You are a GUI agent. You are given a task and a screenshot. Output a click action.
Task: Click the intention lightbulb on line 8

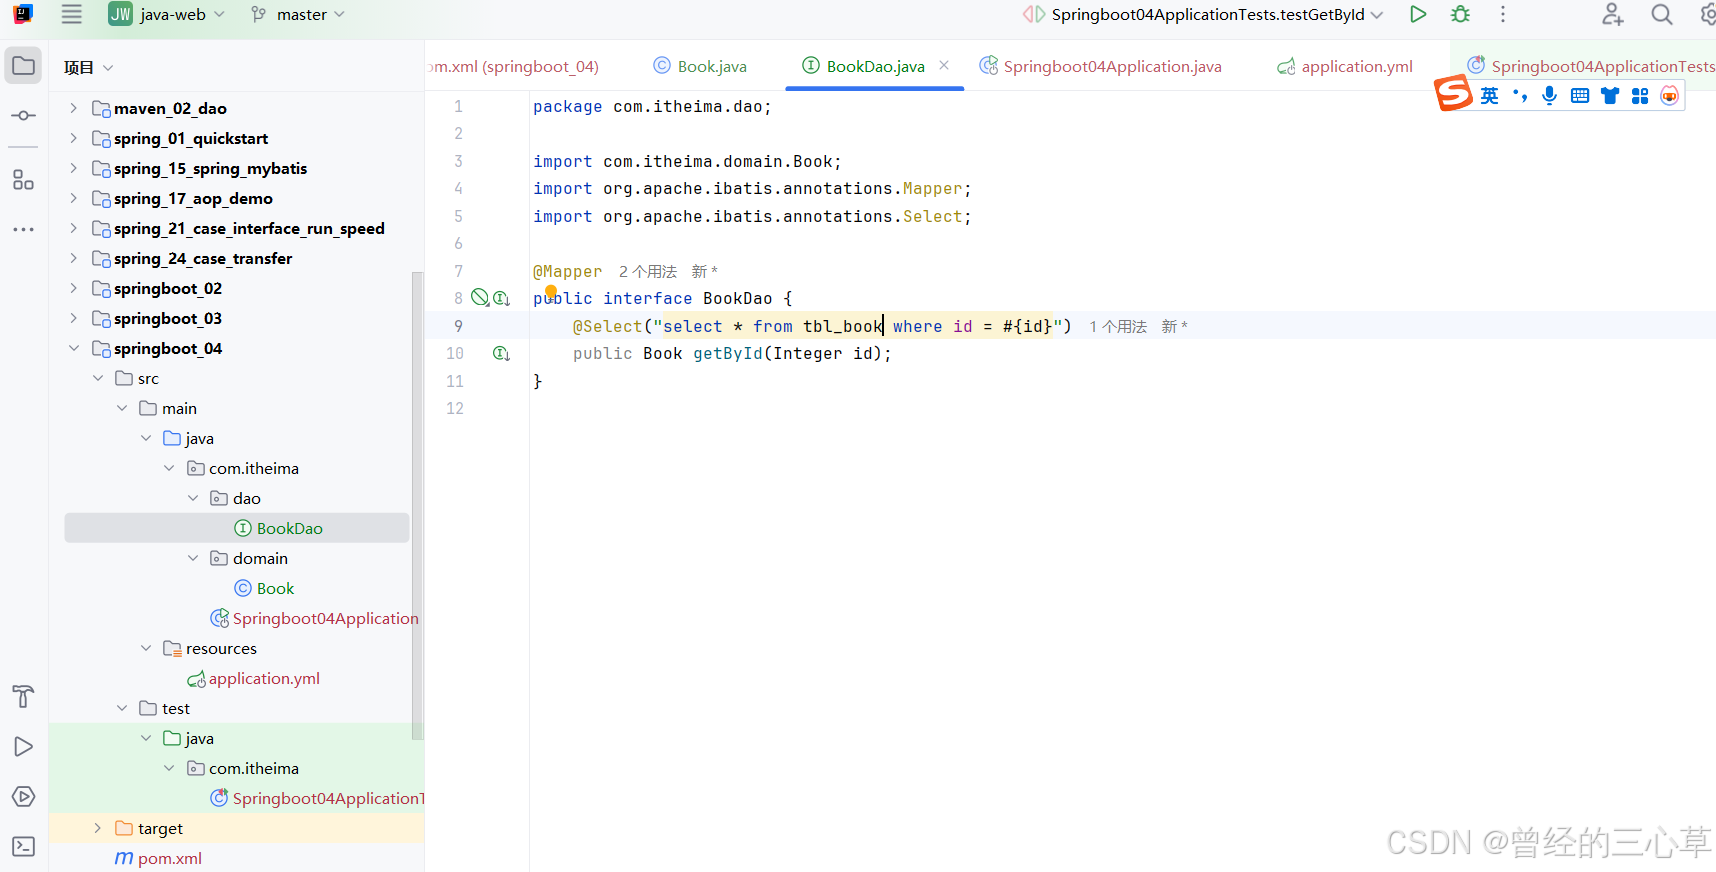pos(551,292)
